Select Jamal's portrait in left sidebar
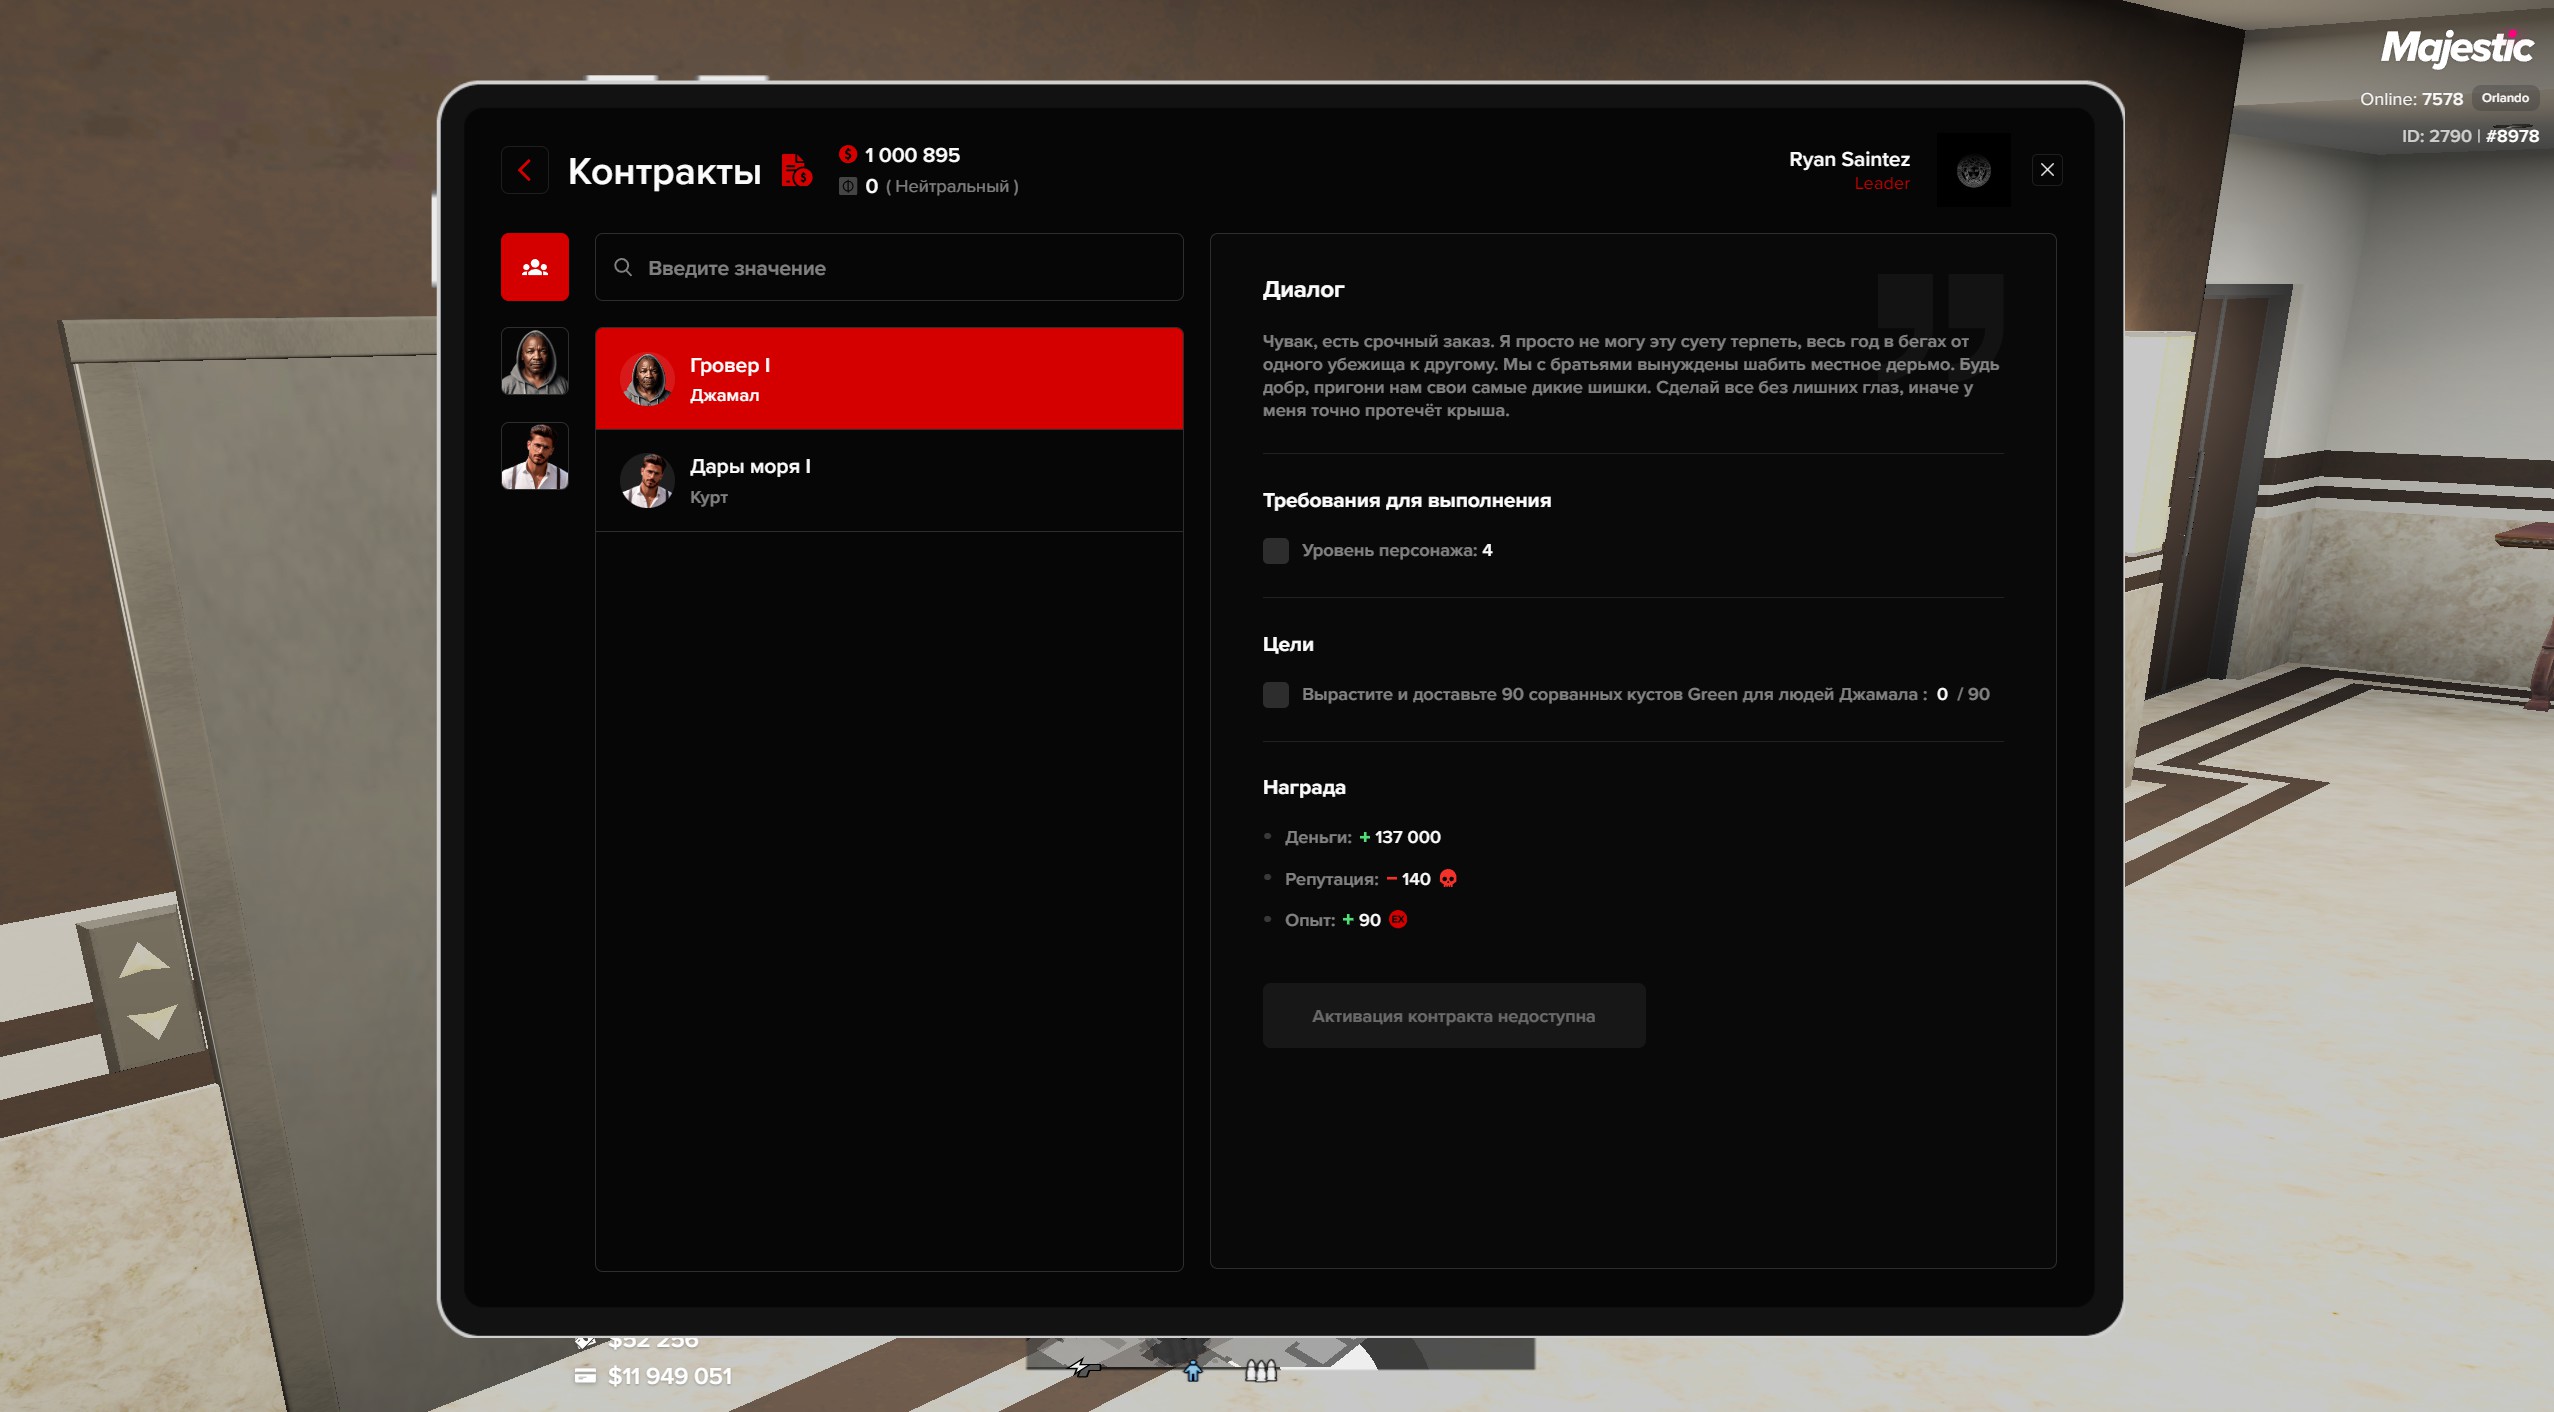Screen dimensions: 2554x1412 tap(535, 361)
